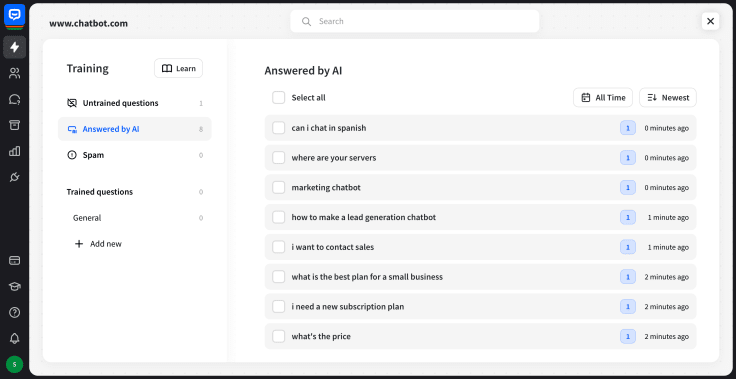Viewport: 736px width, 379px height.
Task: Select checkbox for best plan small business
Action: [279, 277]
